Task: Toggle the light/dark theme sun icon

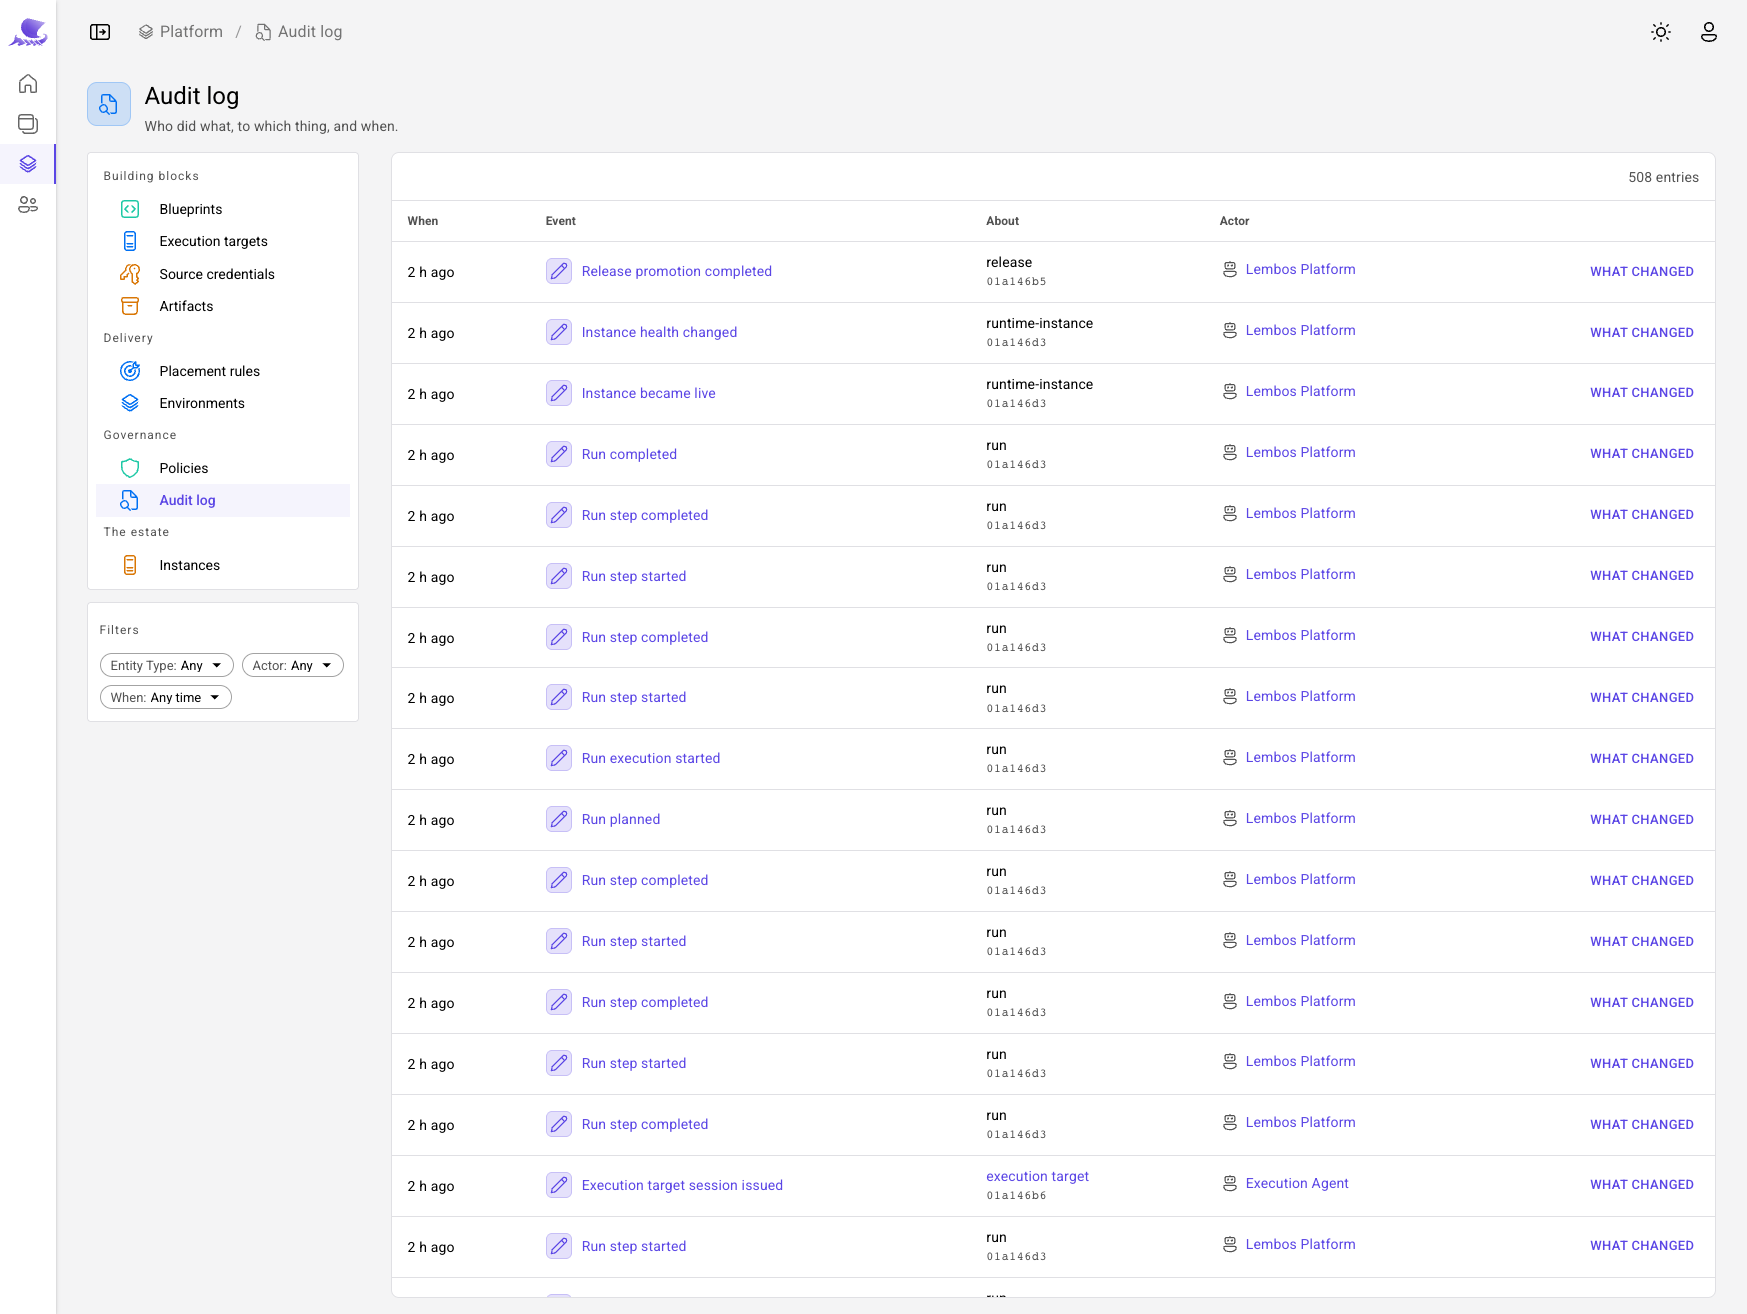Action: 1661,32
